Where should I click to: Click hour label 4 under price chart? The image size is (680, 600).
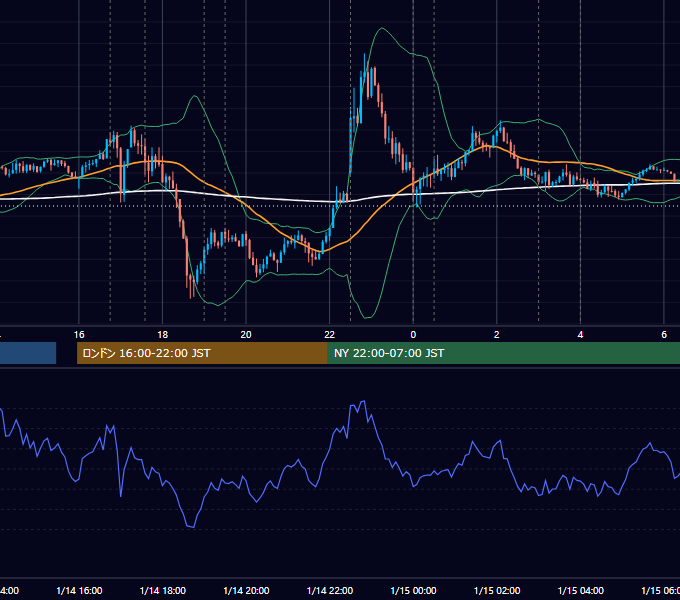click(580, 335)
